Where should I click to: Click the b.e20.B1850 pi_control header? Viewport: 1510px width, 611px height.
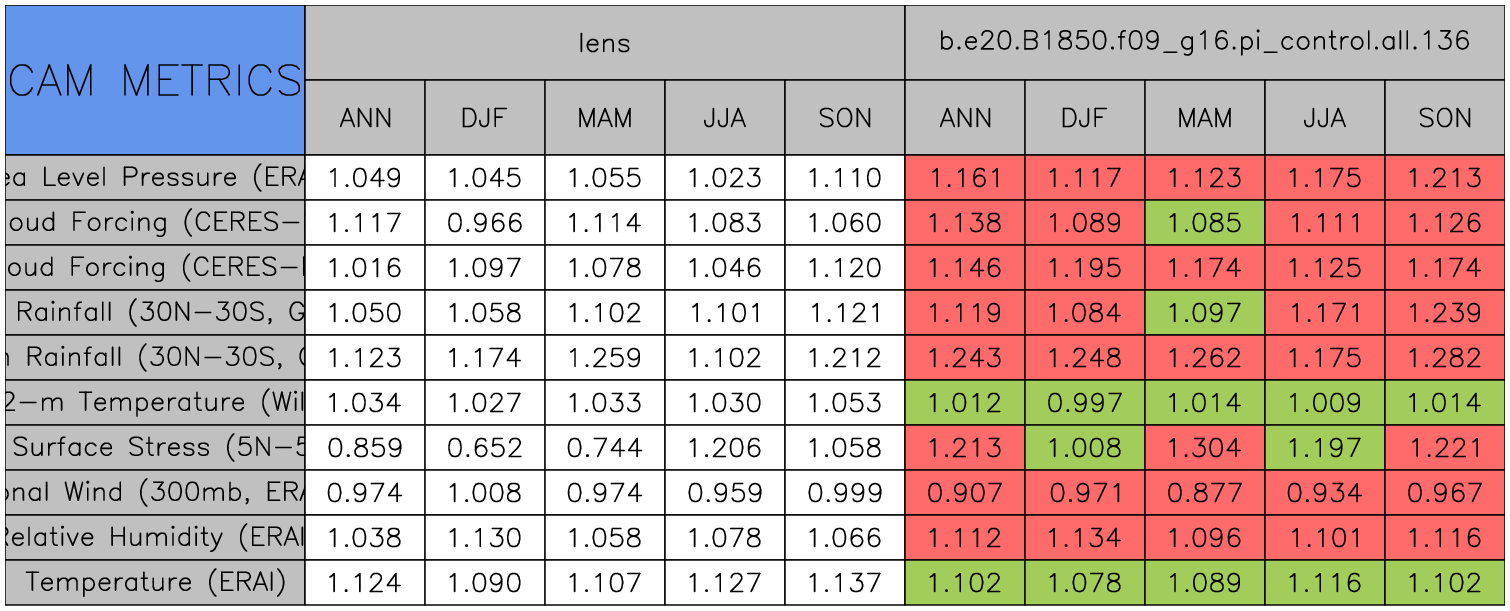point(1204,42)
